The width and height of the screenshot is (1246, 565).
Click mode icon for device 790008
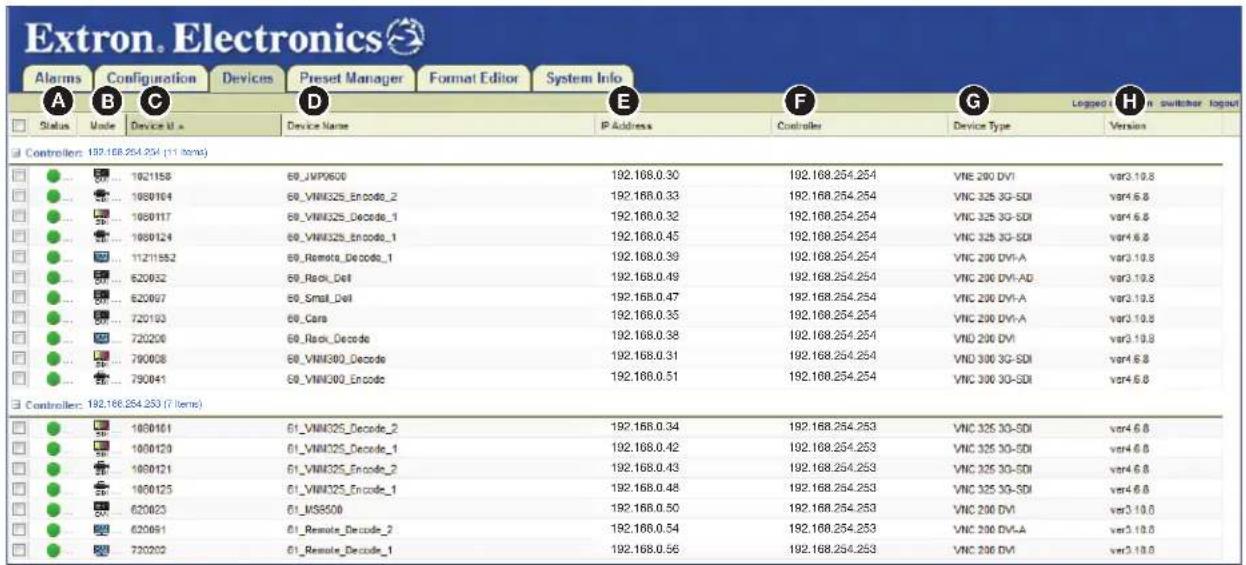(101, 359)
